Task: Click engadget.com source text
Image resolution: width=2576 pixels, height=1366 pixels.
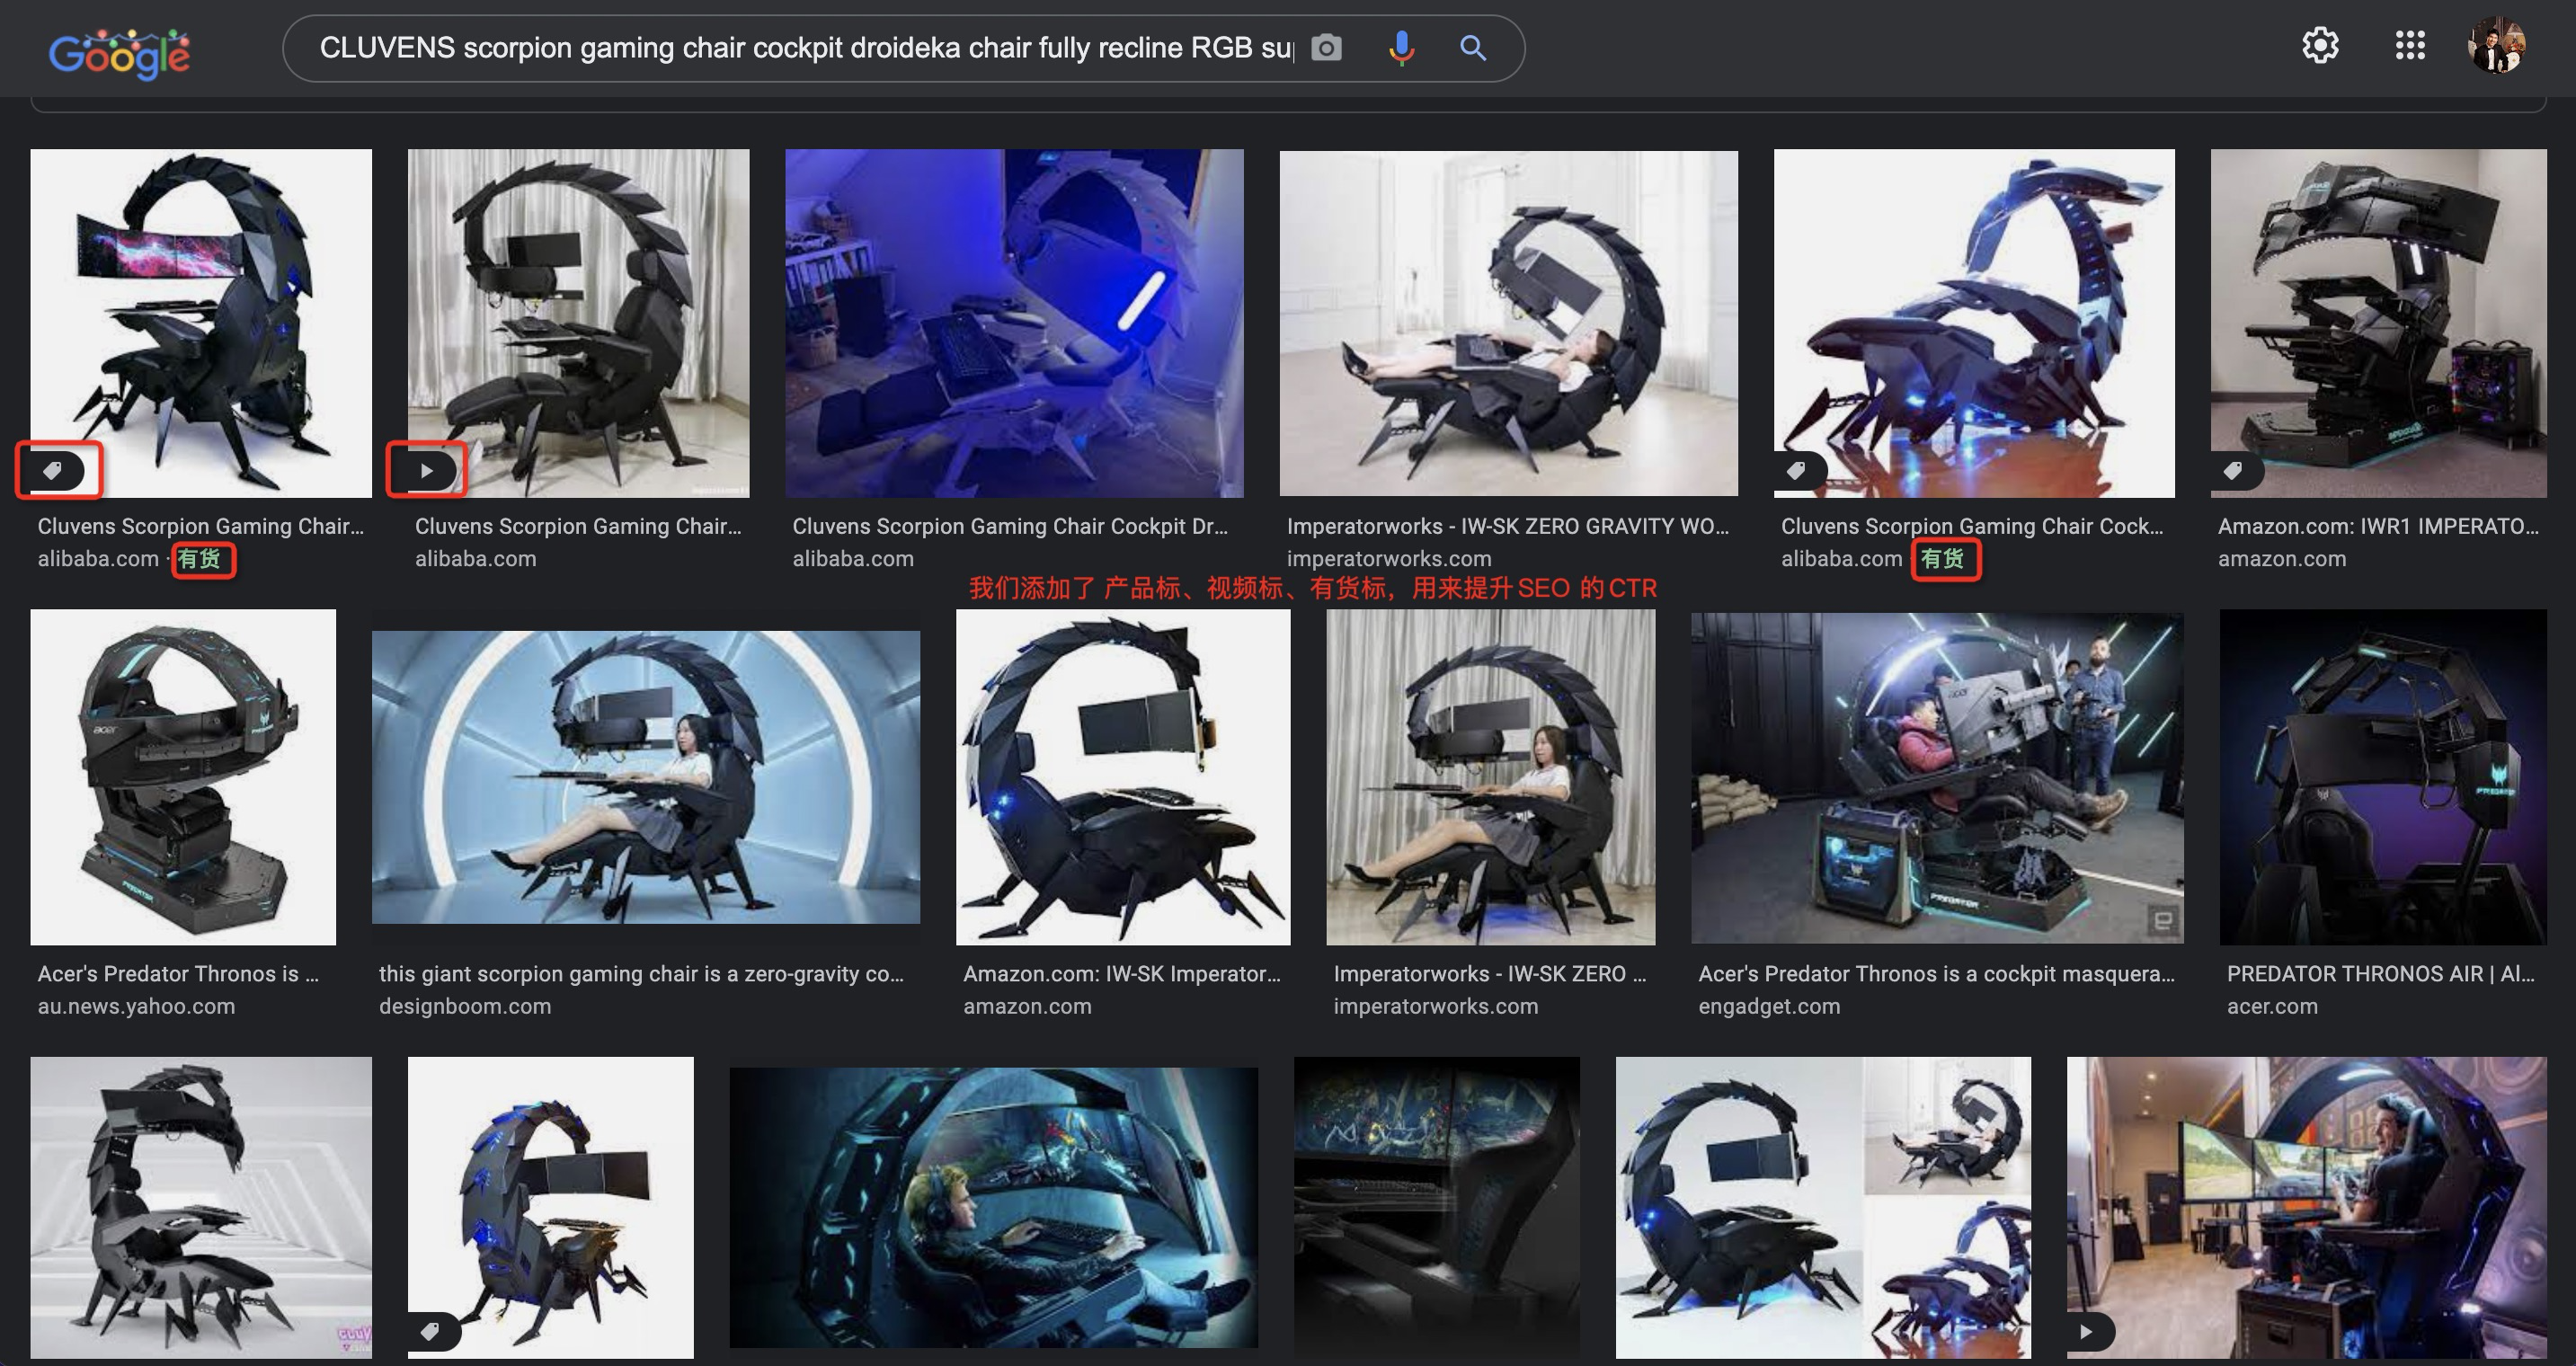Action: (1768, 1006)
